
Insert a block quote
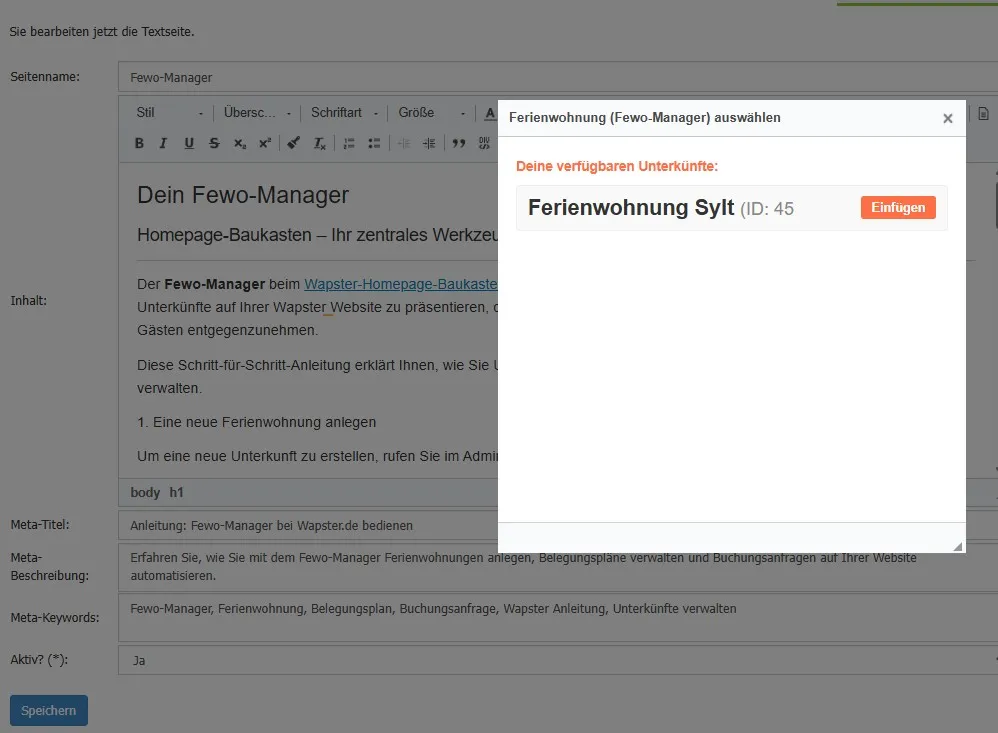(x=458, y=143)
